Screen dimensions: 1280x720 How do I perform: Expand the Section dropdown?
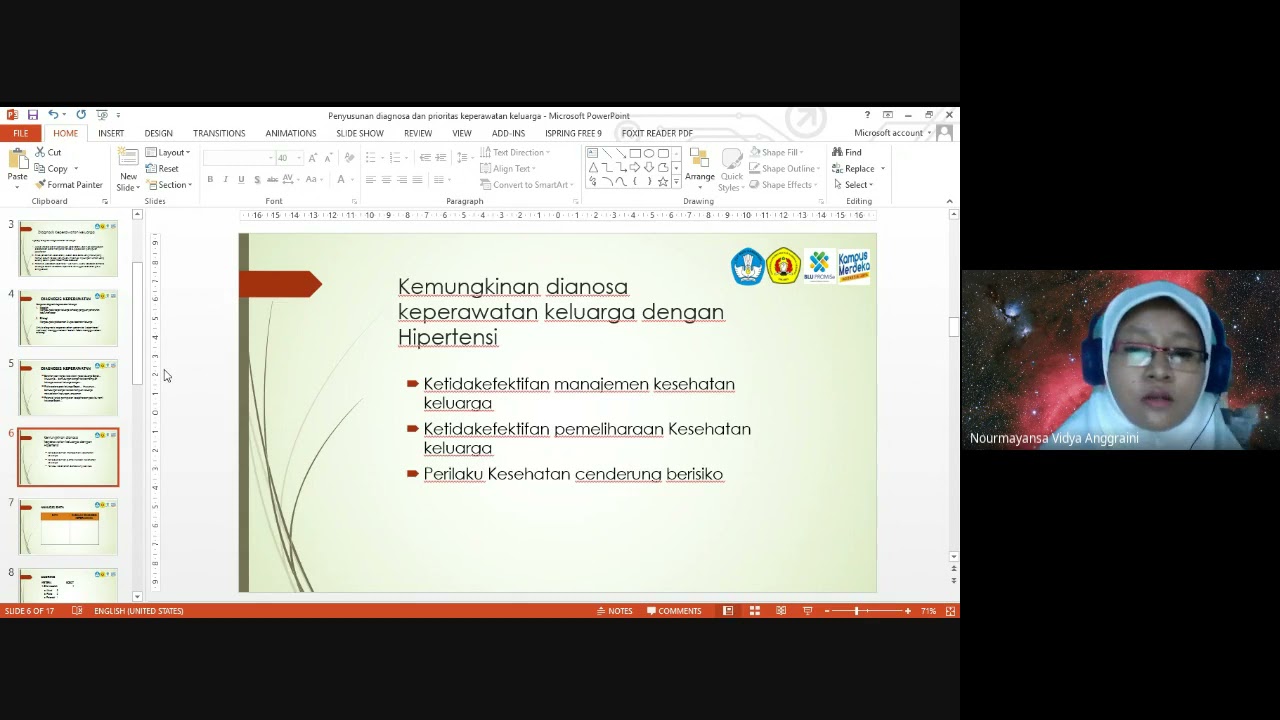(169, 185)
